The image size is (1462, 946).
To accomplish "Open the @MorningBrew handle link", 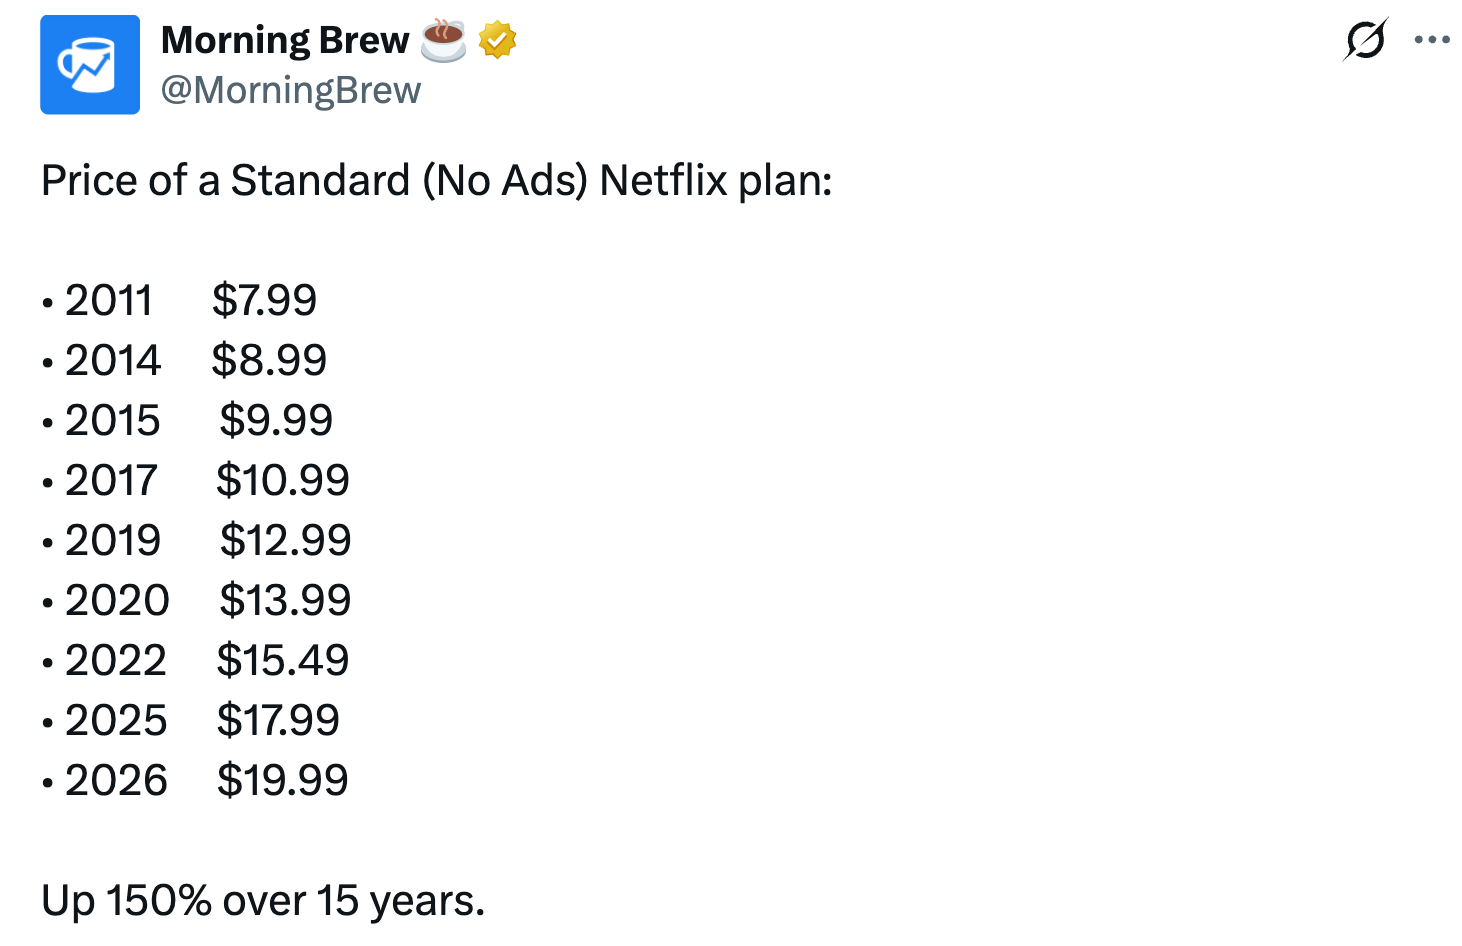I will pyautogui.click(x=291, y=90).
